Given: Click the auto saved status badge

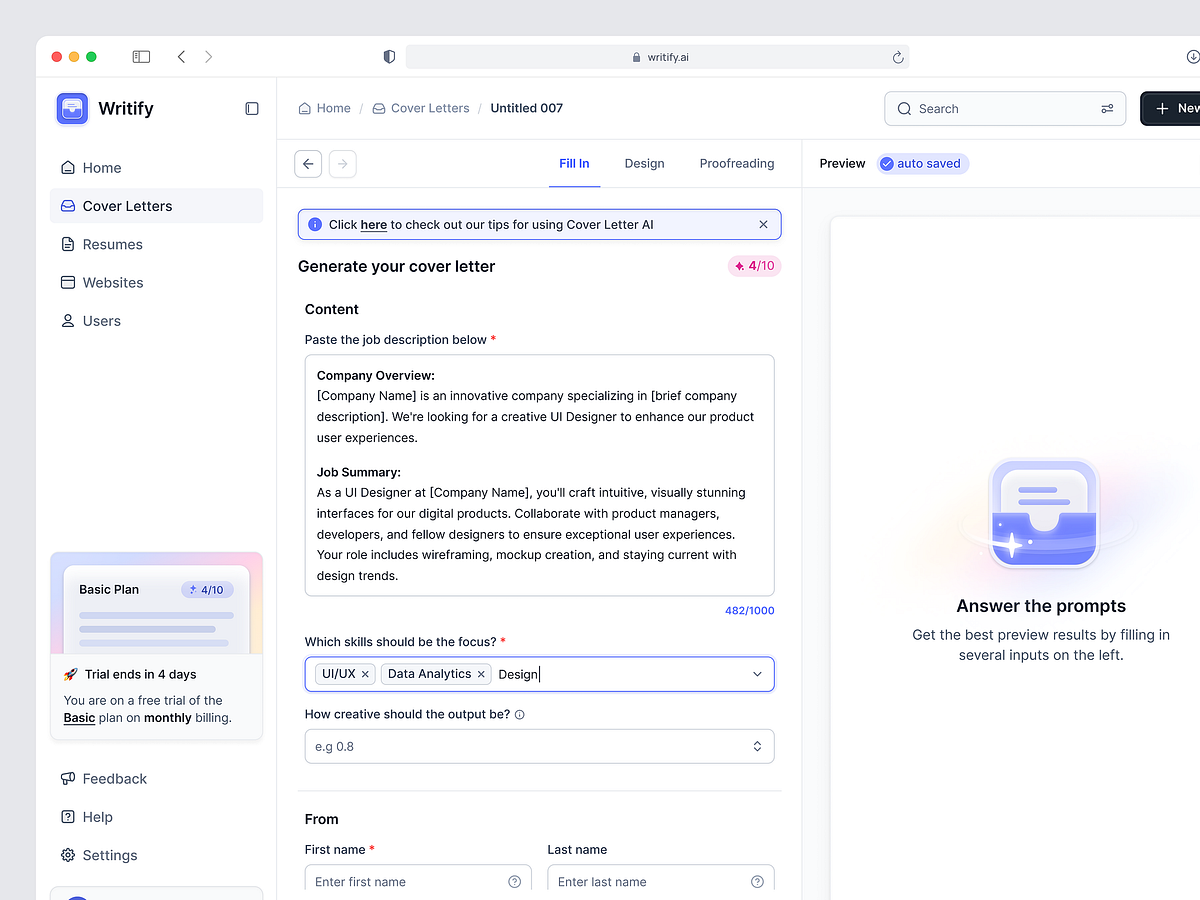Looking at the screenshot, I should (922, 163).
